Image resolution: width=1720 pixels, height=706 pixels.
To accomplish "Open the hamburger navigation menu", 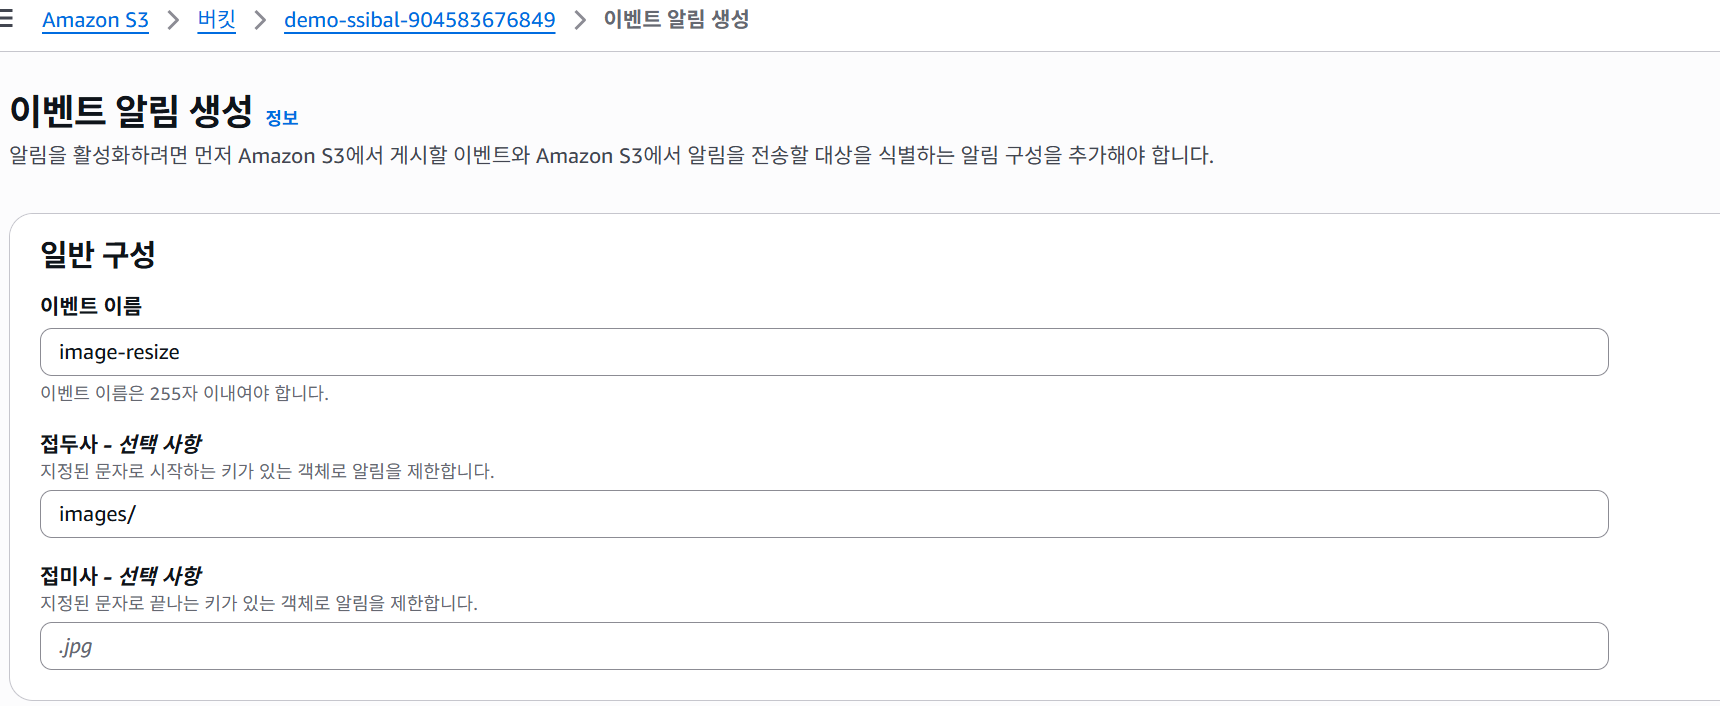I will [6, 19].
